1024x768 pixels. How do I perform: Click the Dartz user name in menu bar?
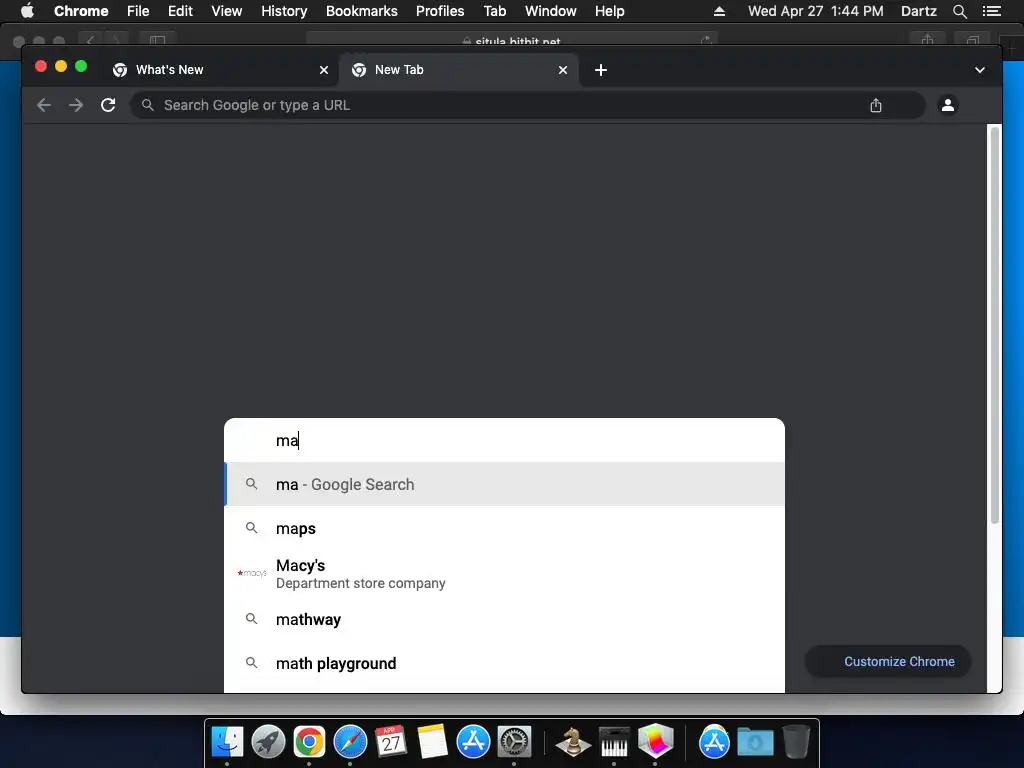coord(918,11)
